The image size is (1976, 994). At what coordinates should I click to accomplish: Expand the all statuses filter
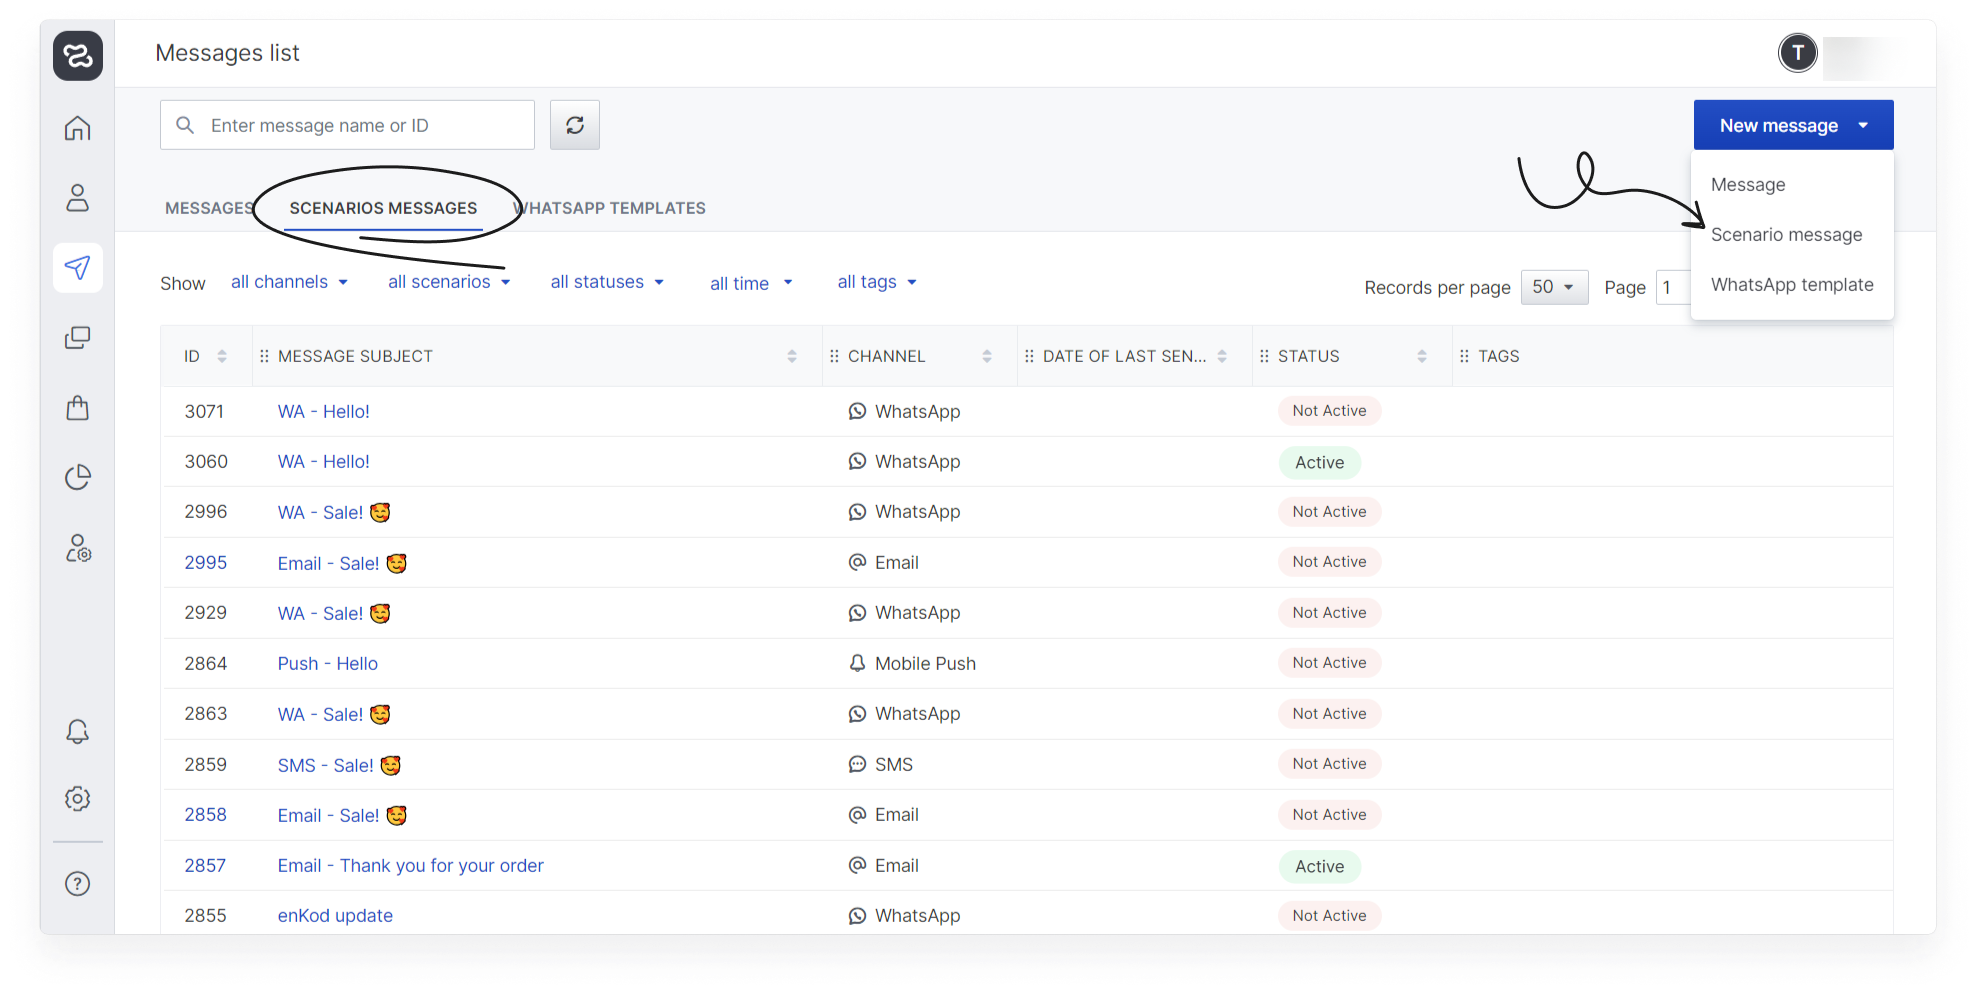[x=608, y=282]
